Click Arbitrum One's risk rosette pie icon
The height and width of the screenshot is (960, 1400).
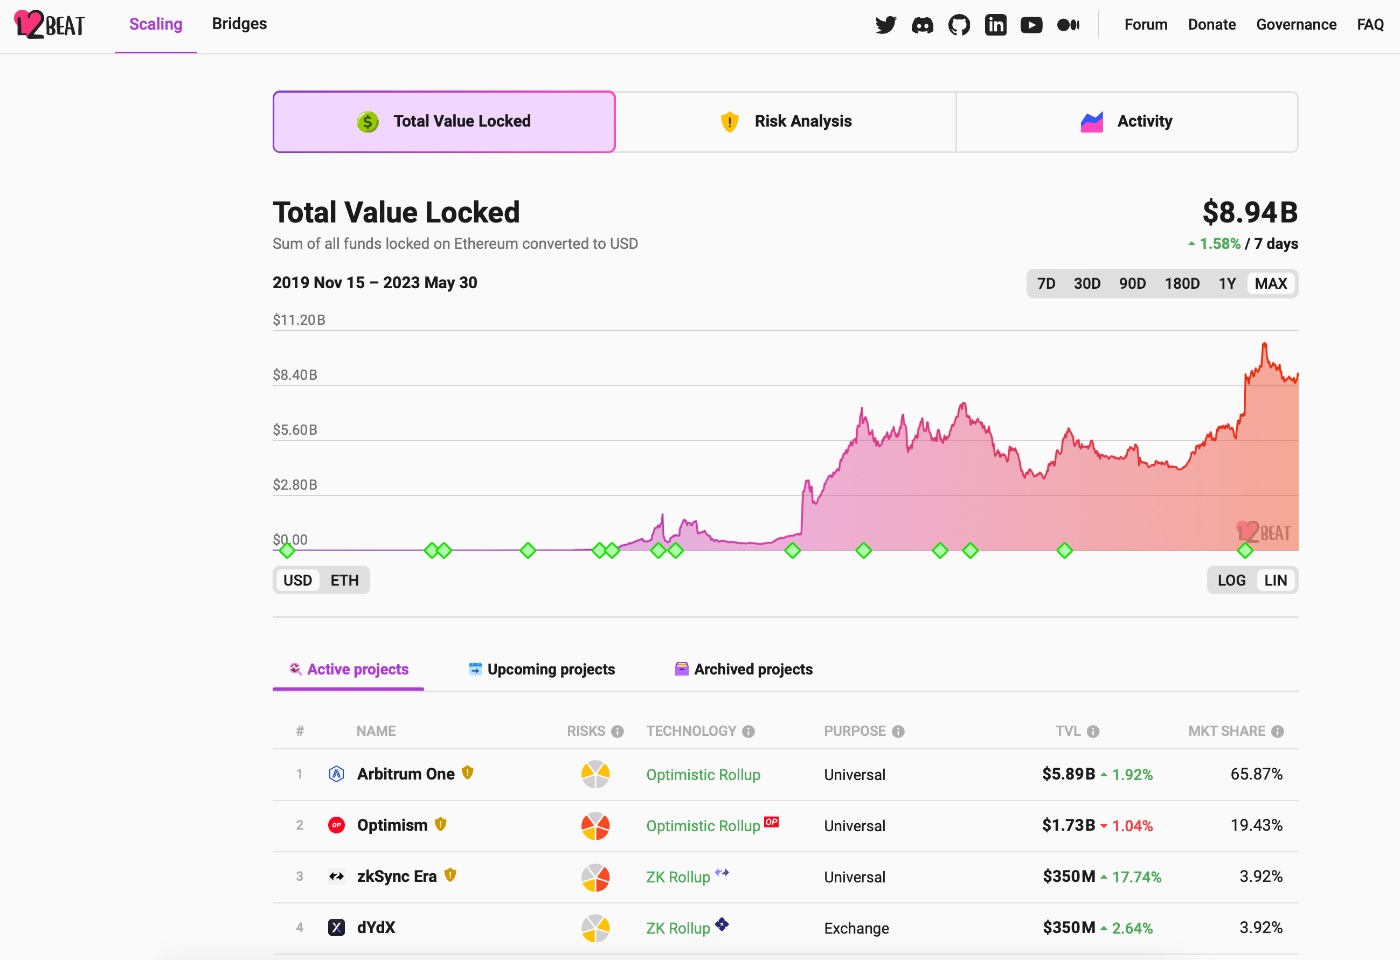coord(597,774)
